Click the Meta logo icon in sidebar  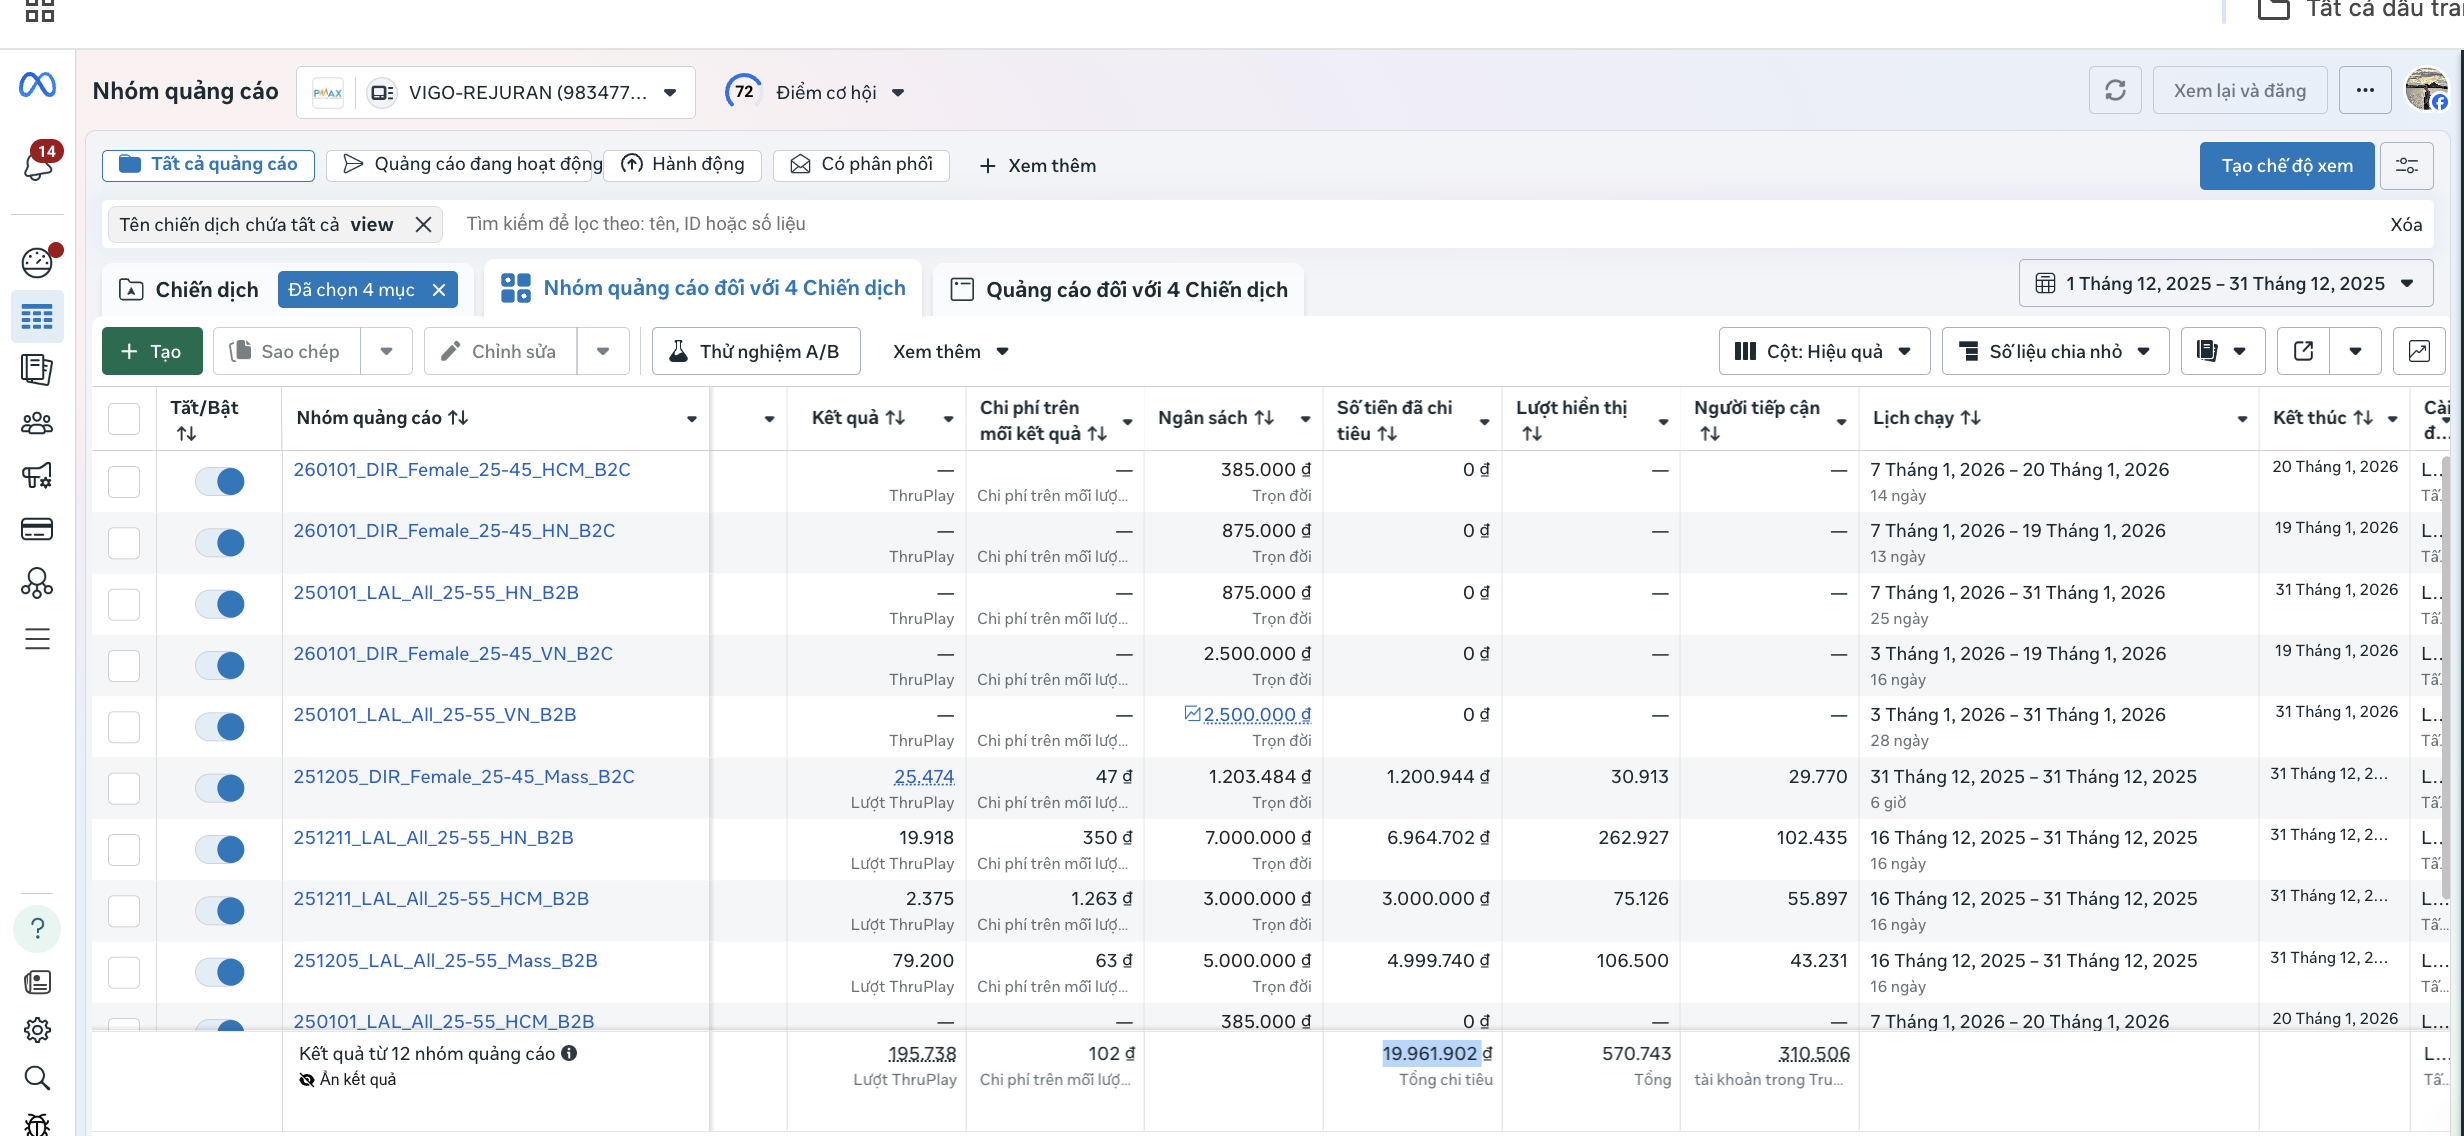tap(37, 86)
